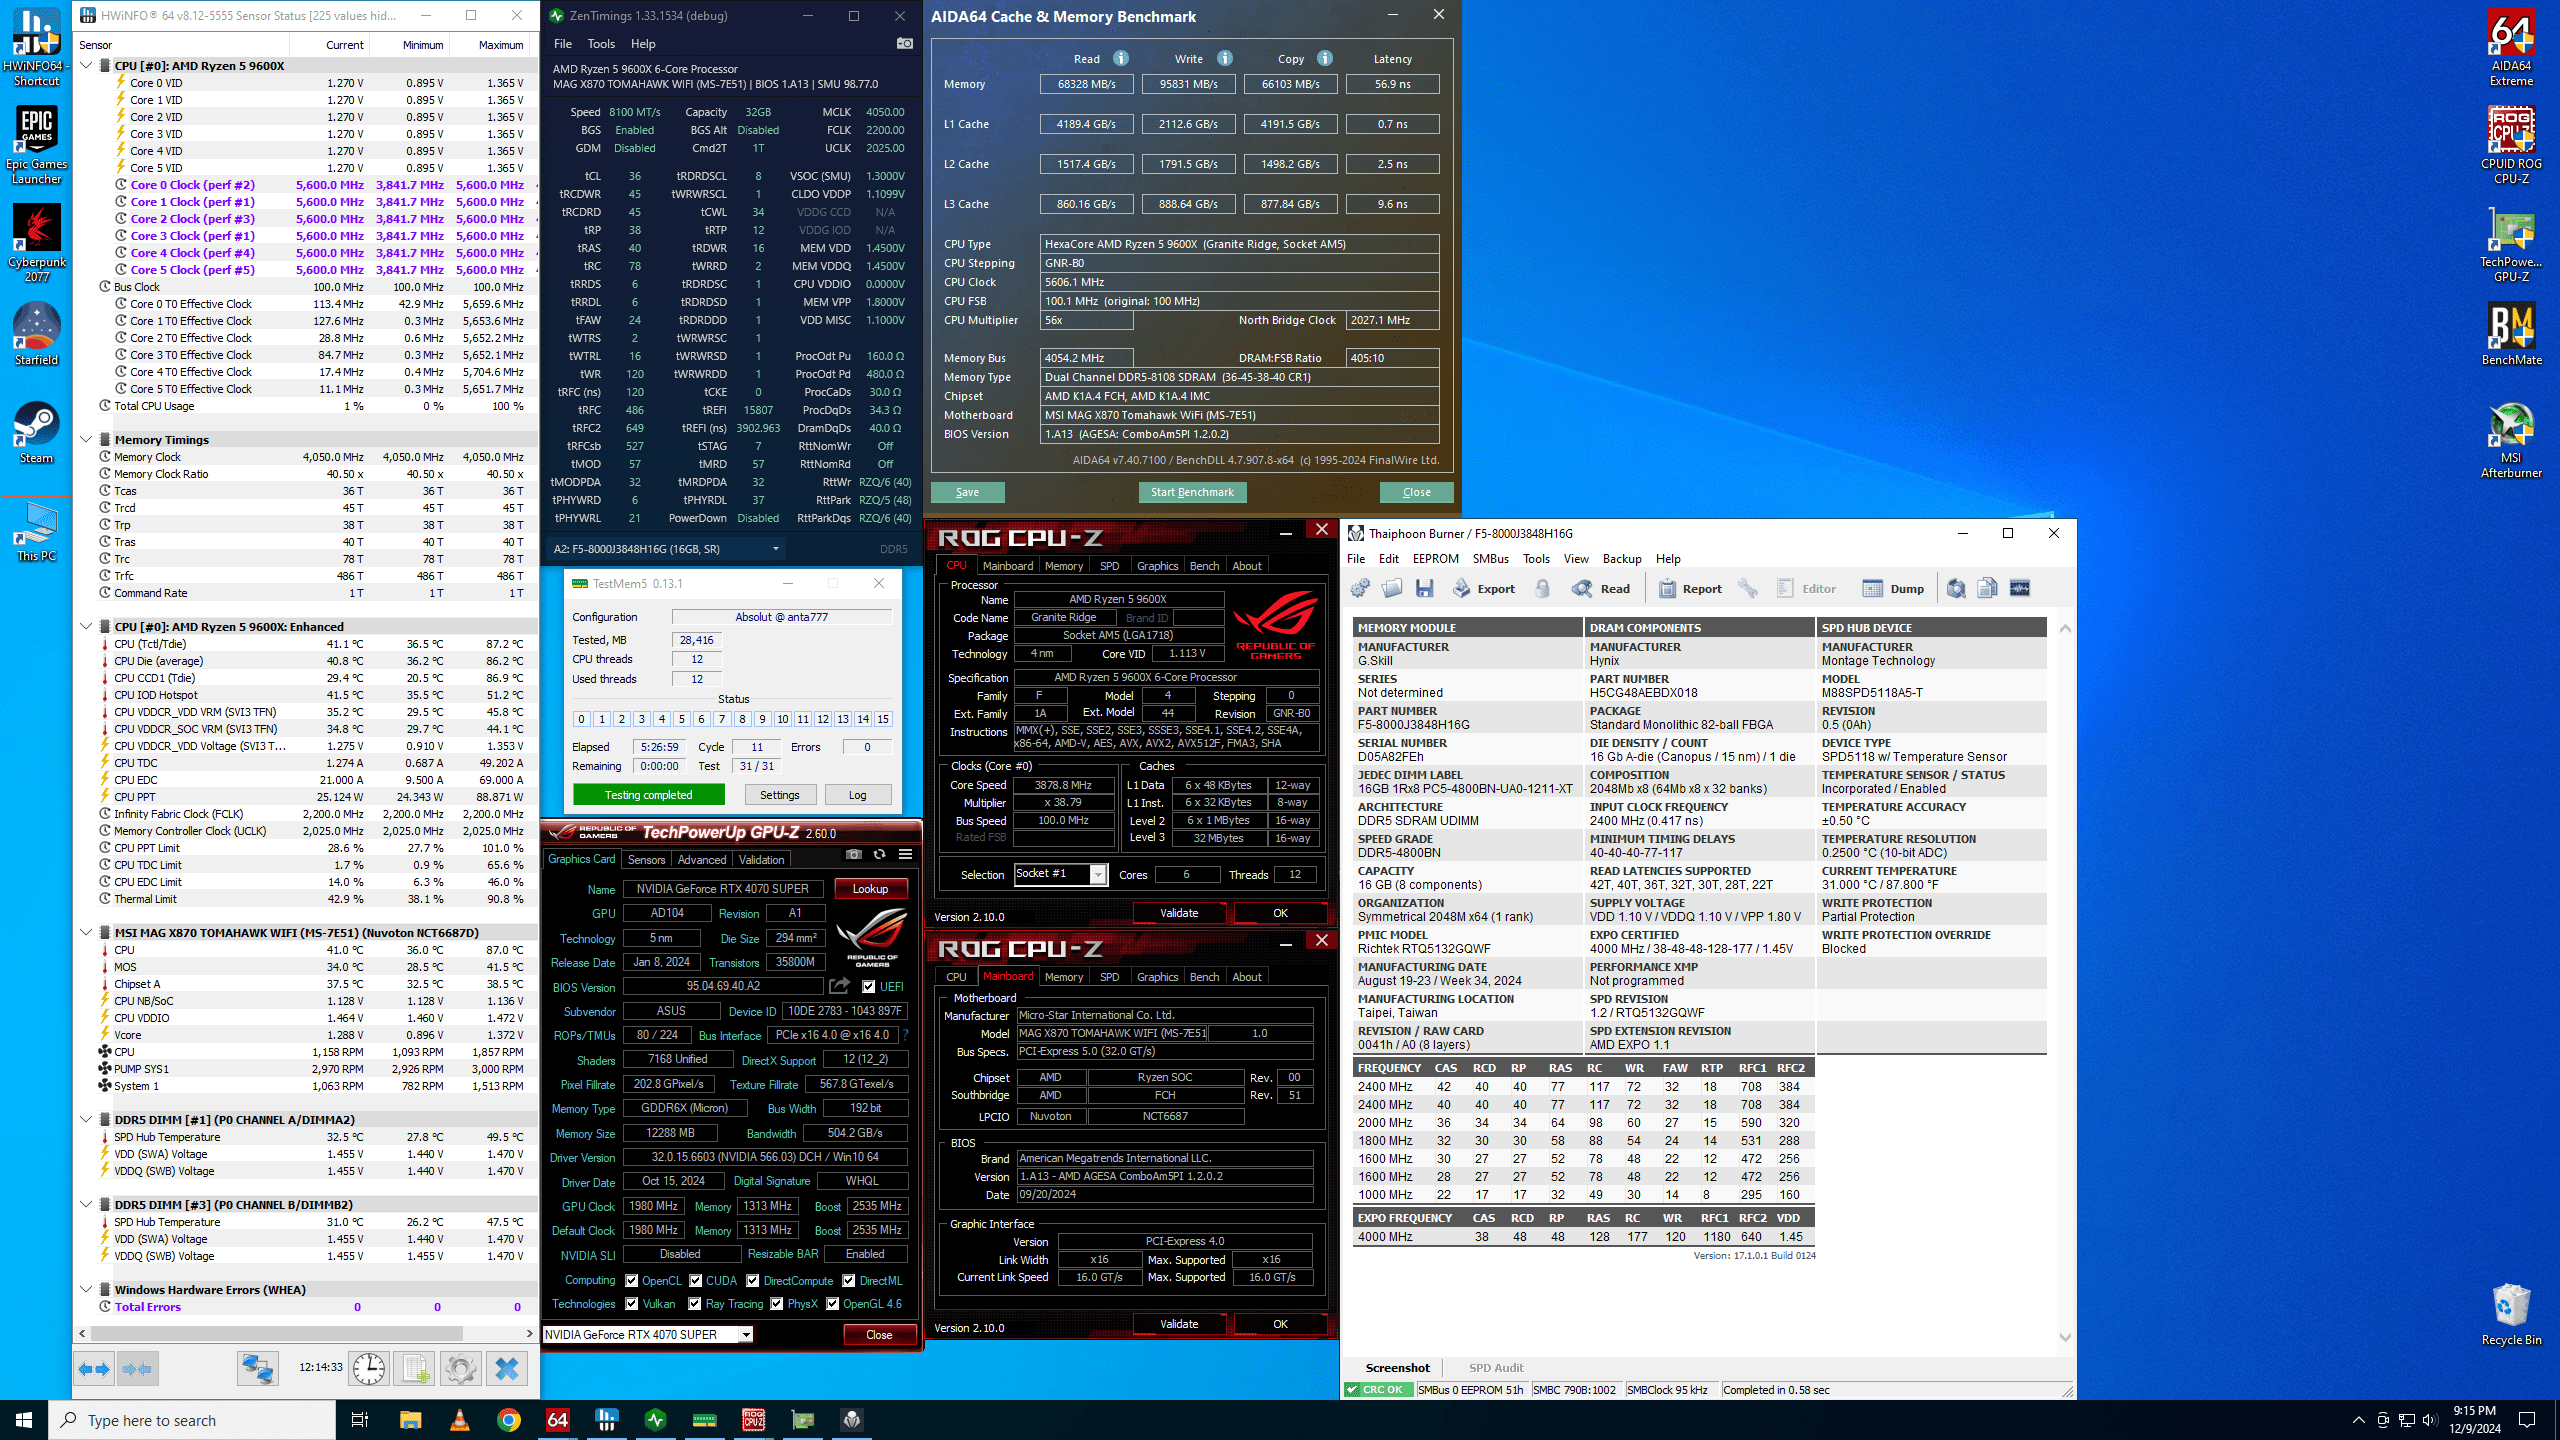The height and width of the screenshot is (1440, 2560).
Task: Toggle the UEFI checkbox in GPU-Z
Action: (869, 987)
